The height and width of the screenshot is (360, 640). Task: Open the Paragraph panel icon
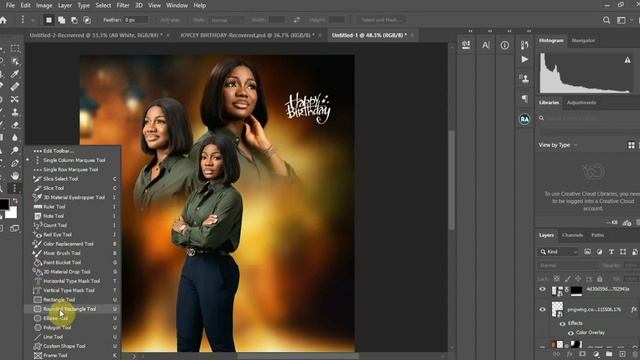524,98
